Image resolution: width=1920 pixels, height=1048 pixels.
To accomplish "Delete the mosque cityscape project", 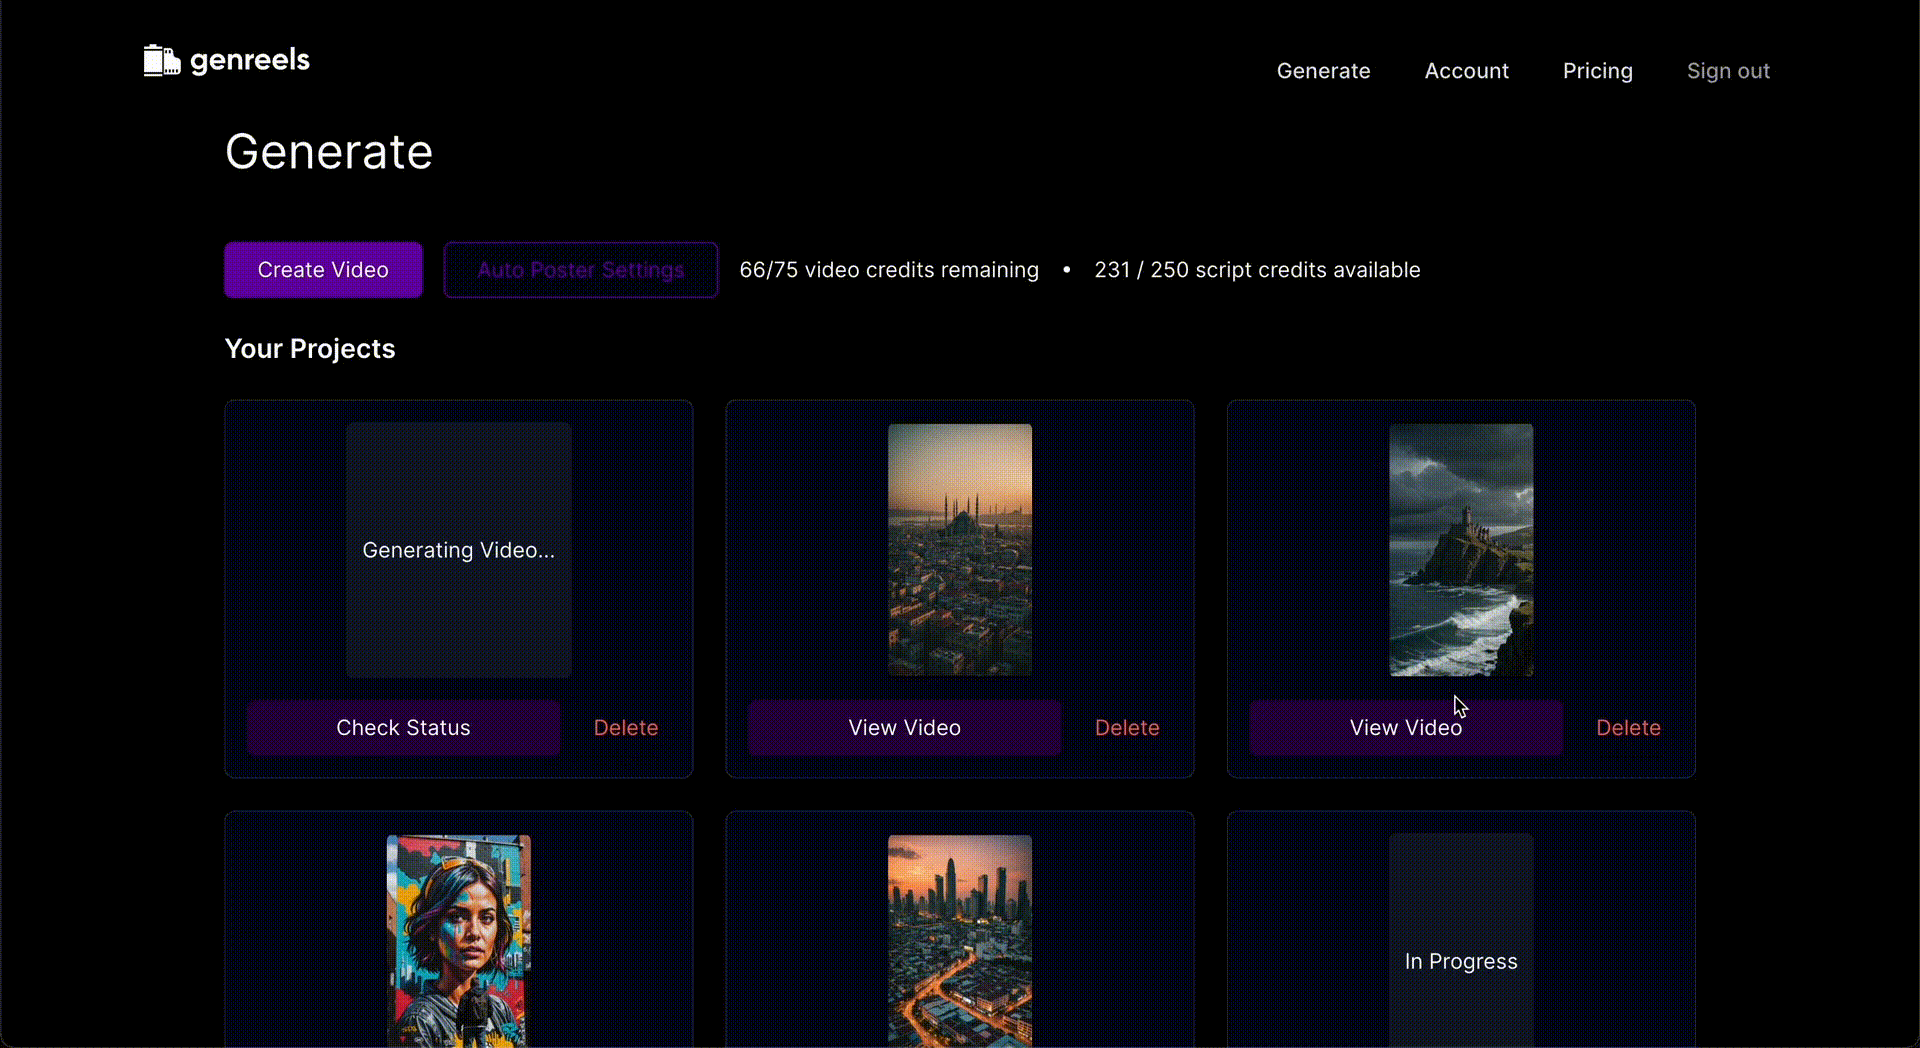I will coord(1127,728).
